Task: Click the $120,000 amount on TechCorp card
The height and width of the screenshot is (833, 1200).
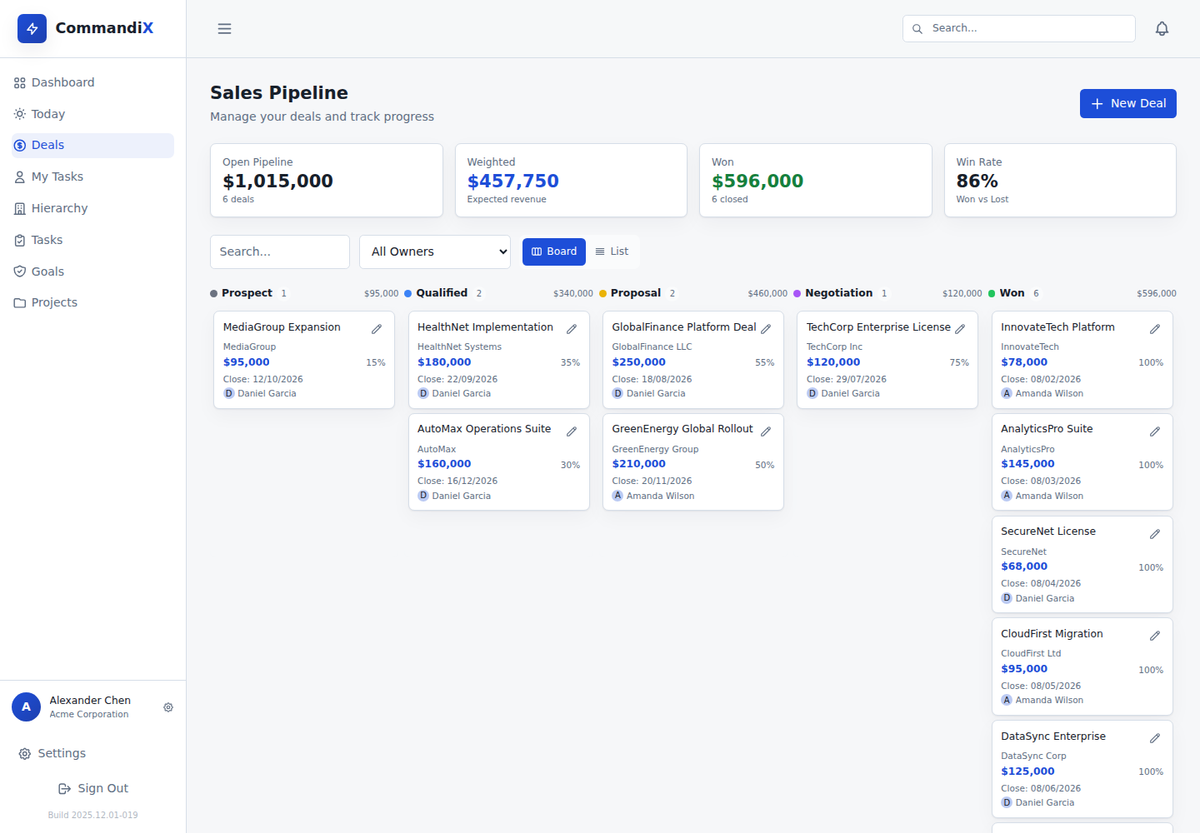Action: click(x=833, y=362)
